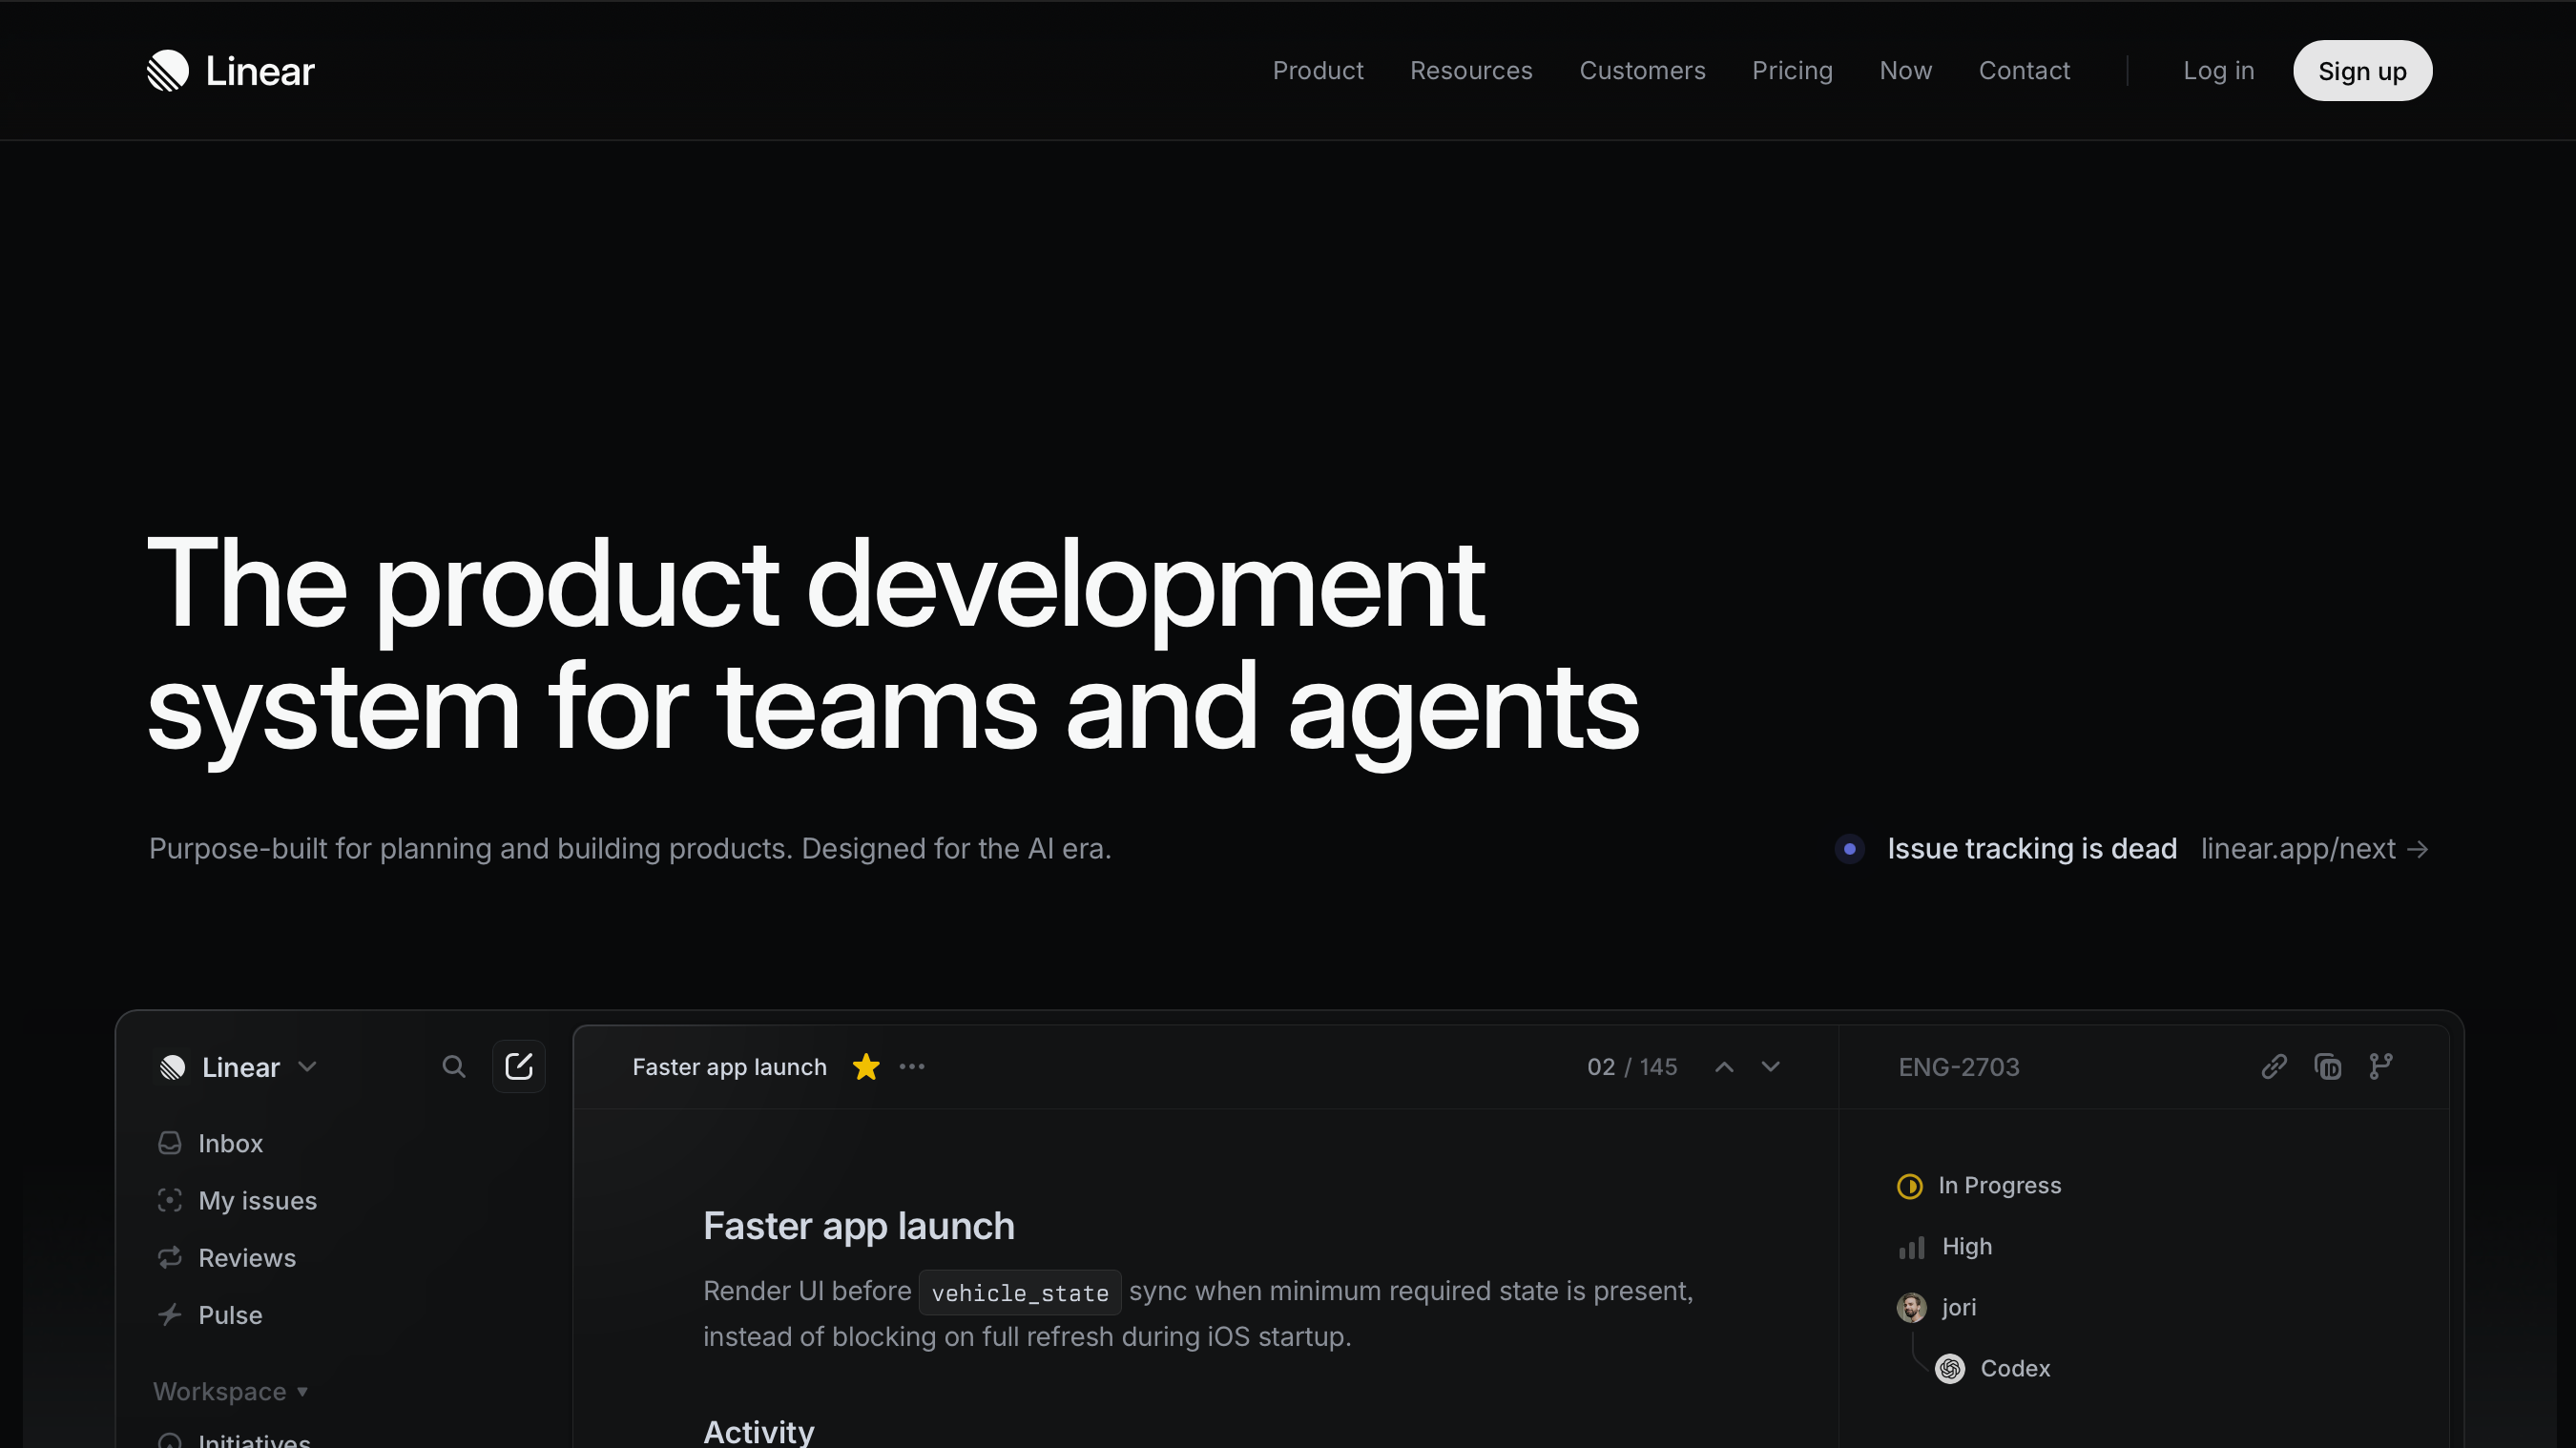Toggle the favorite star on Faster app launch

(x=866, y=1066)
